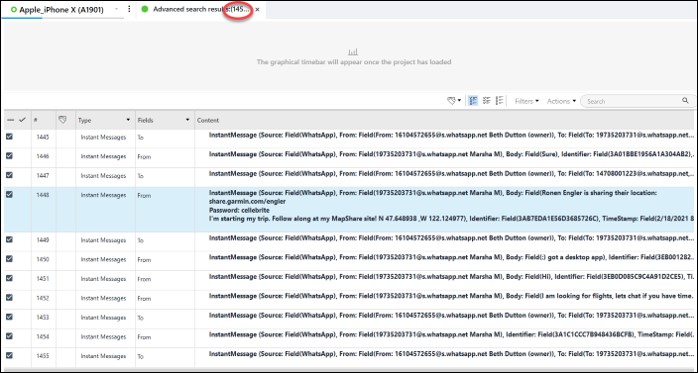Click the timebar chart icon
This screenshot has height=373, width=698.
pyautogui.click(x=353, y=52)
